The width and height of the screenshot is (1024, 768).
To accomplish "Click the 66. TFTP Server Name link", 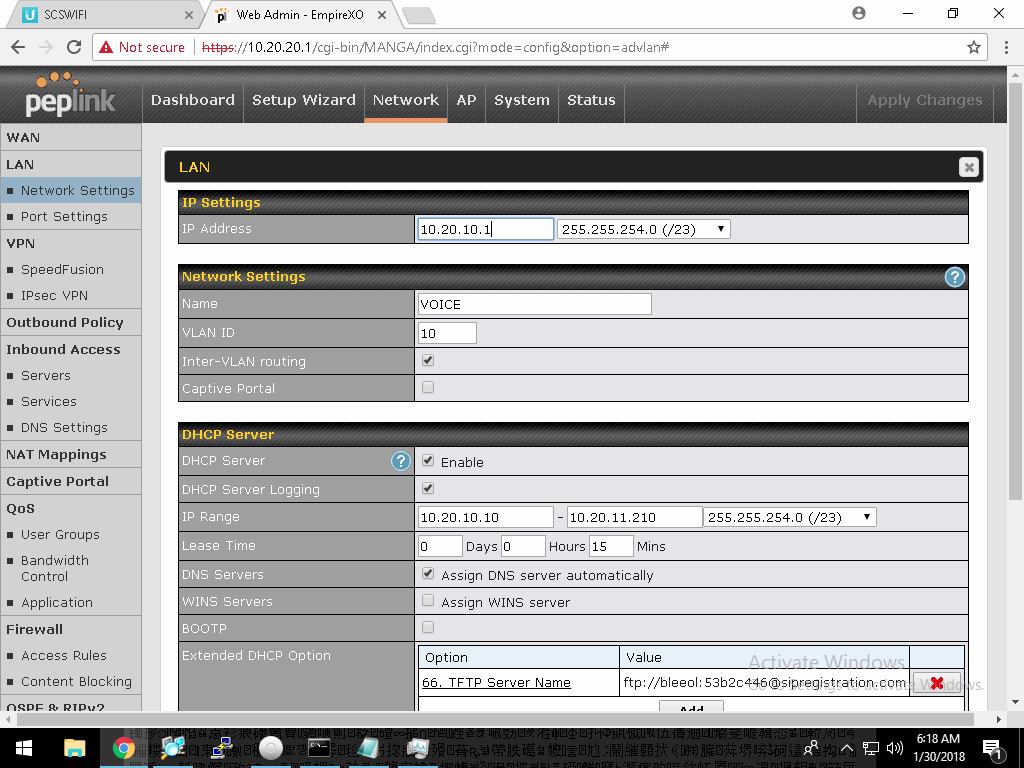I will [x=496, y=683].
